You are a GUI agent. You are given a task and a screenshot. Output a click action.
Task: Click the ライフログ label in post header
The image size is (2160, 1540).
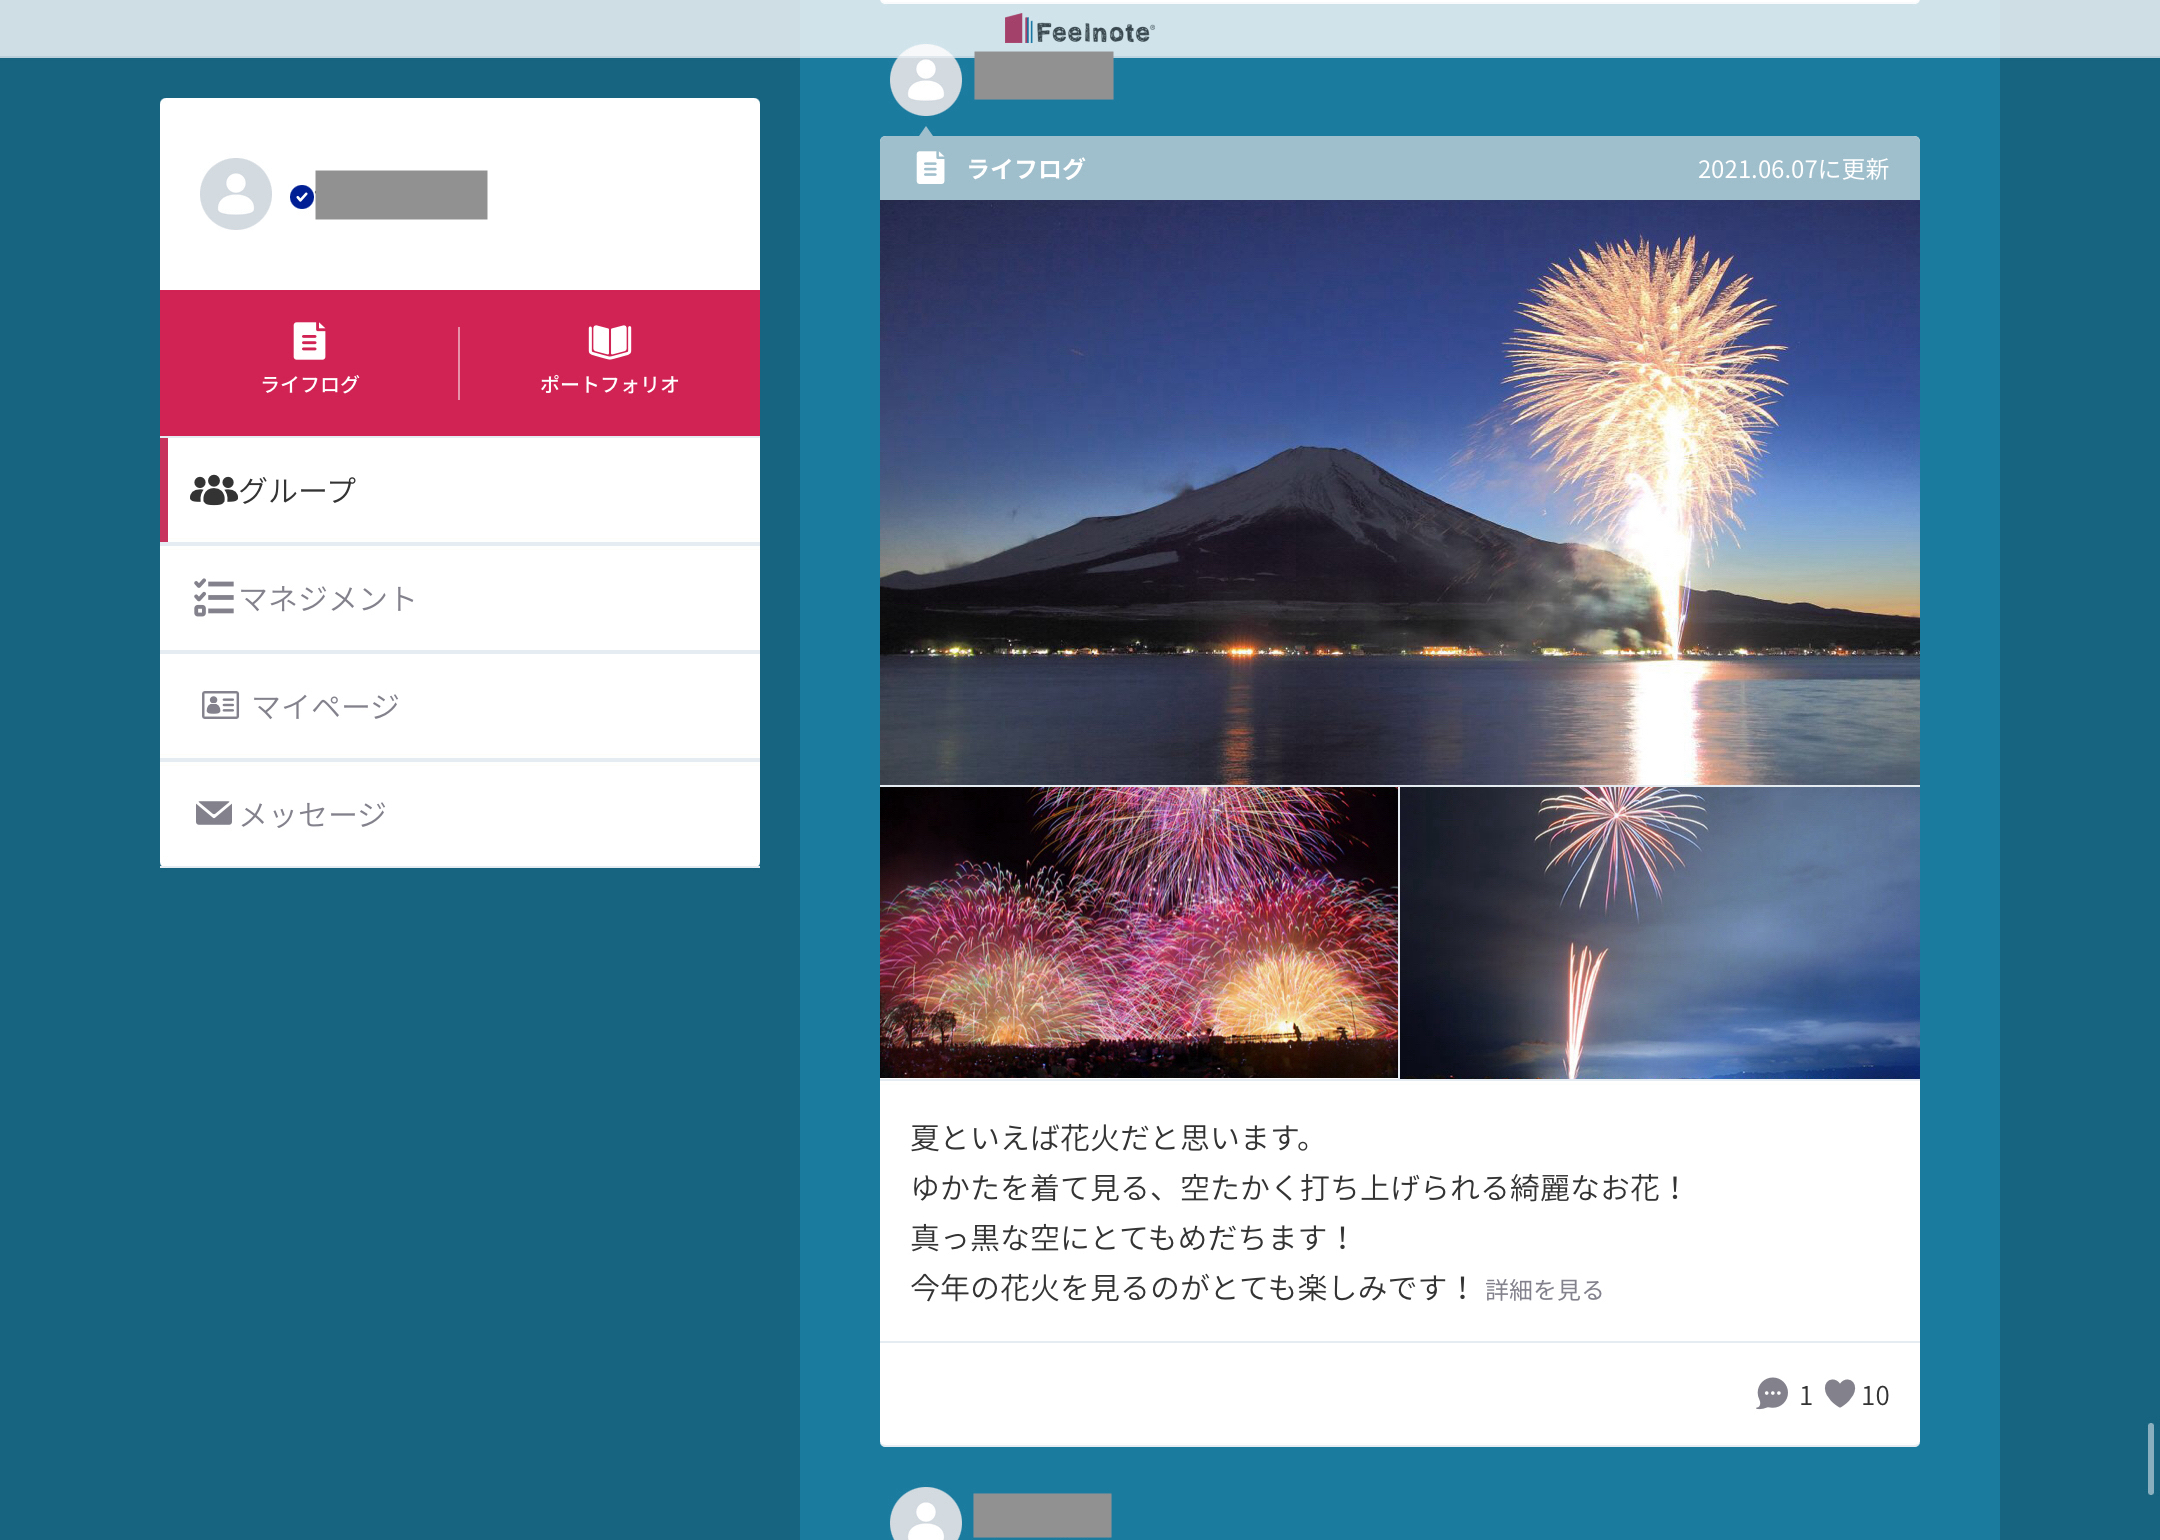pos(1026,169)
